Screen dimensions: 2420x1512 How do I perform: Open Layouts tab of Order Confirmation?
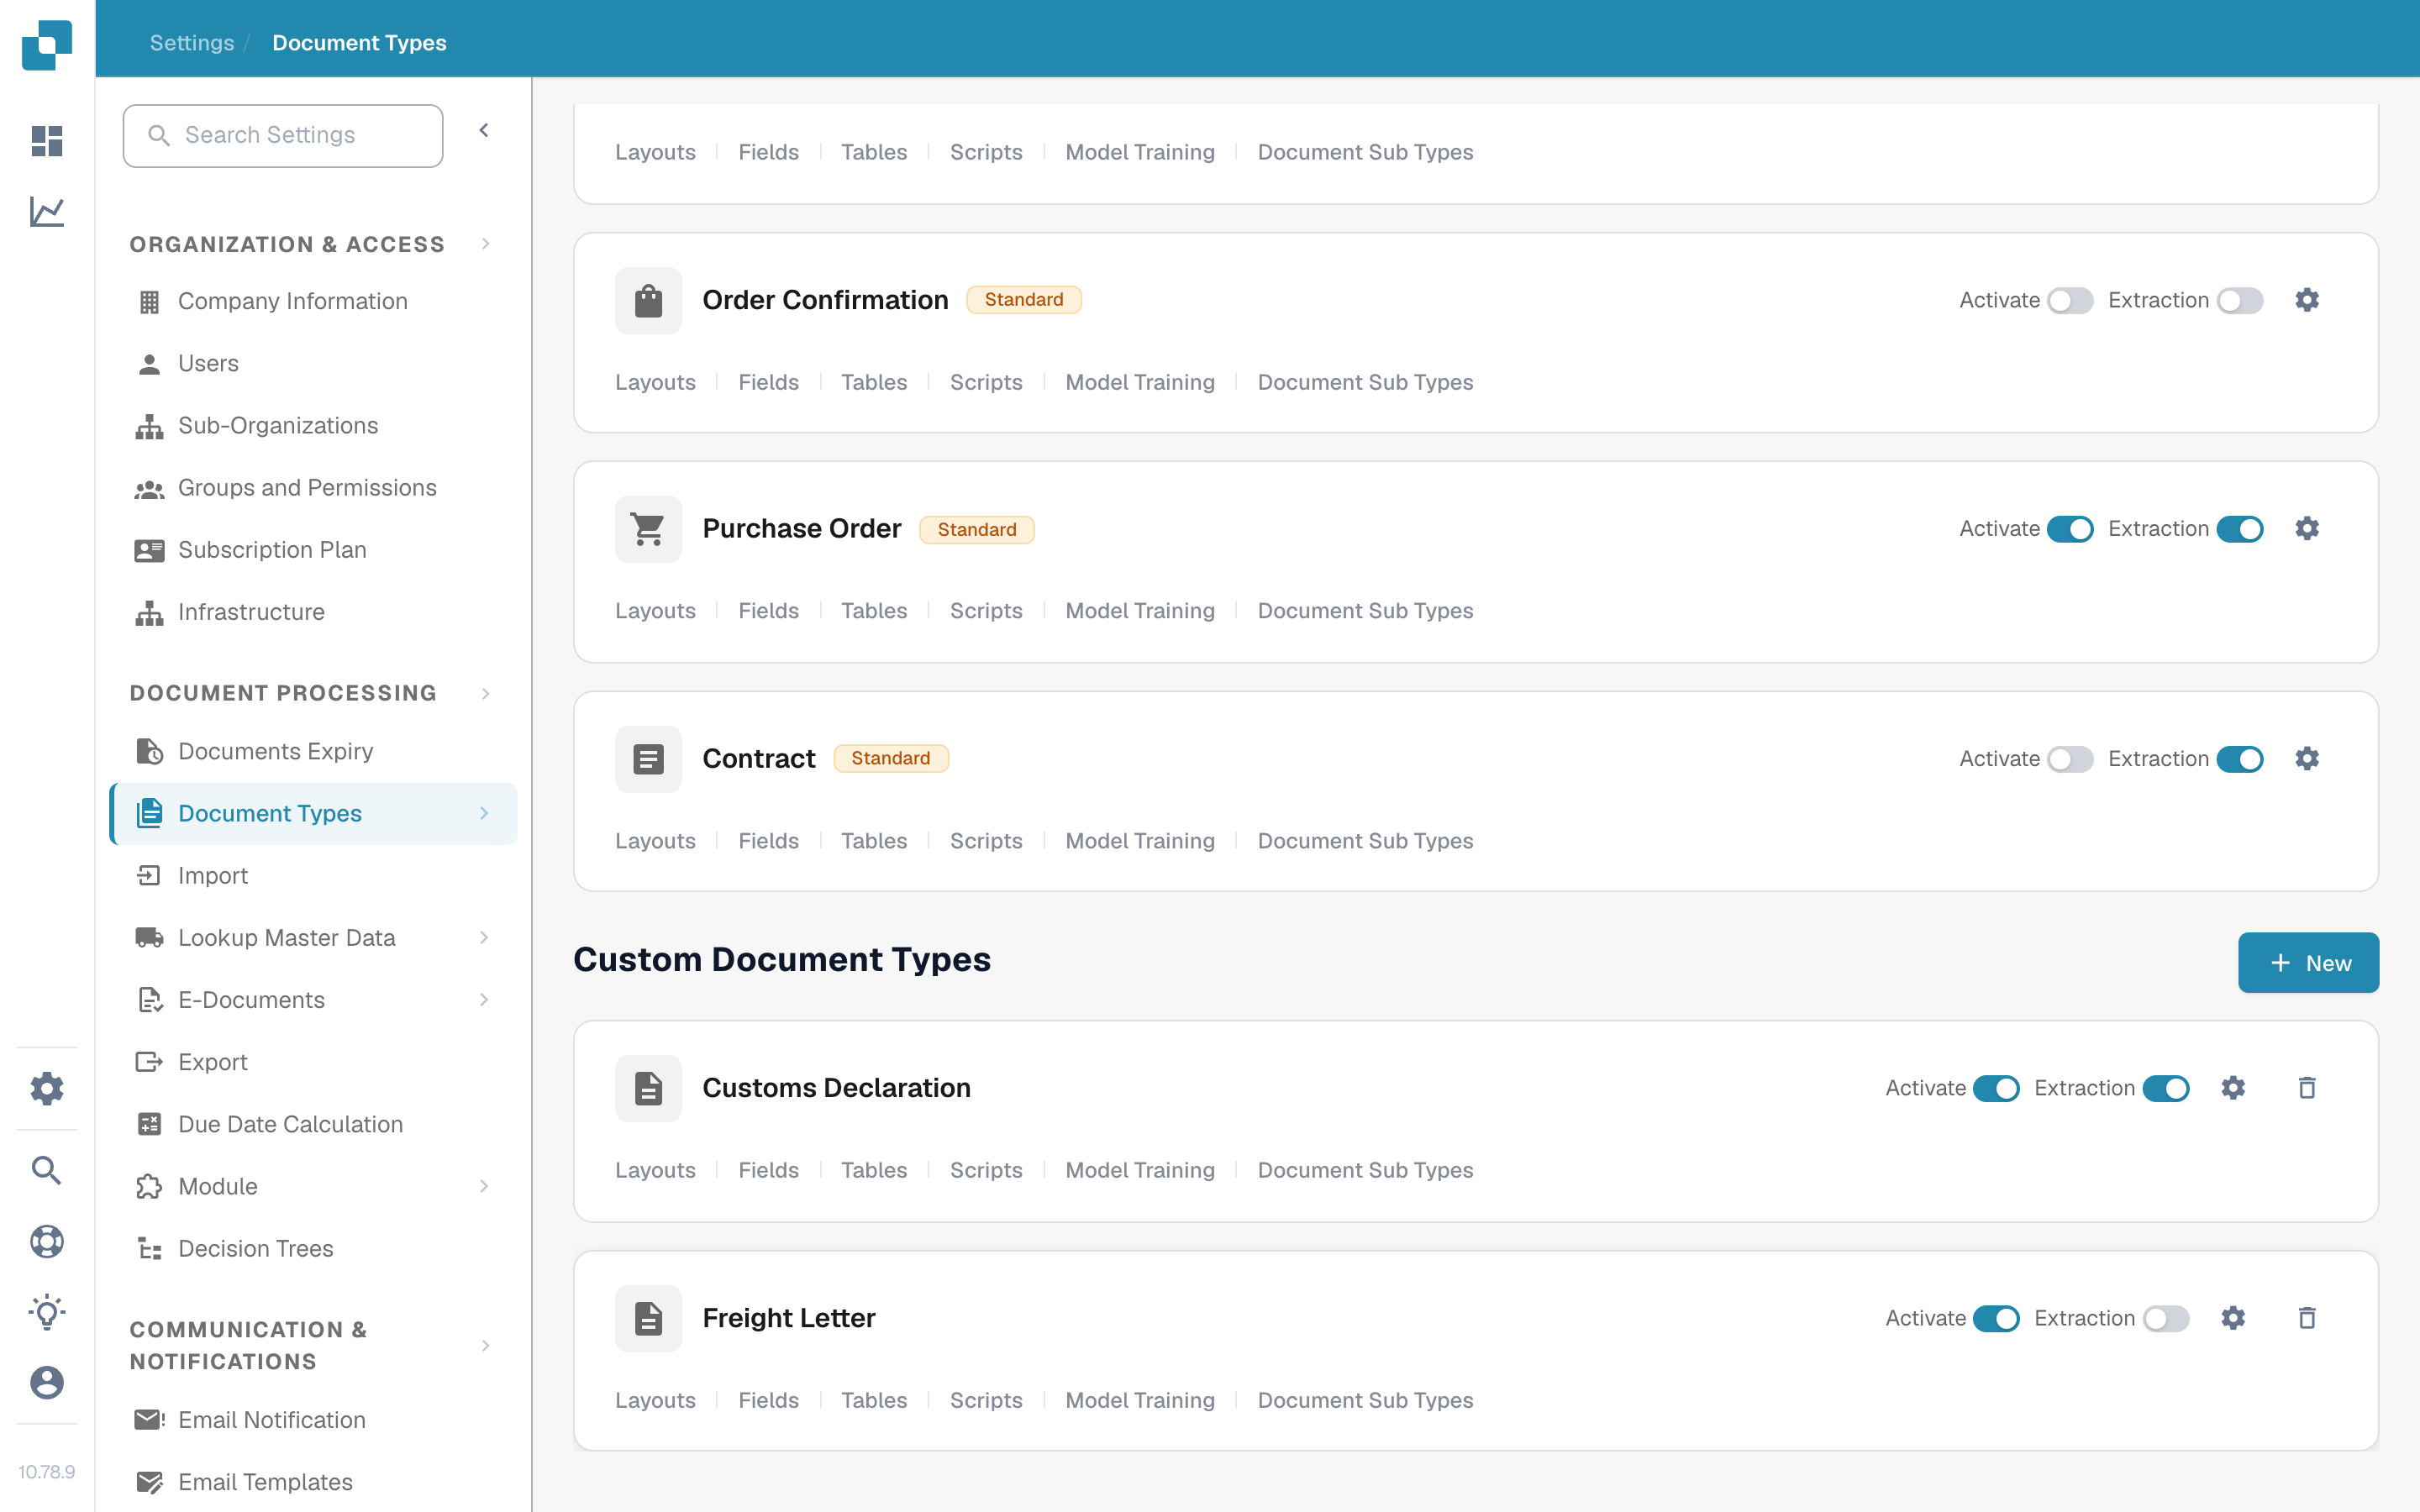tap(655, 382)
